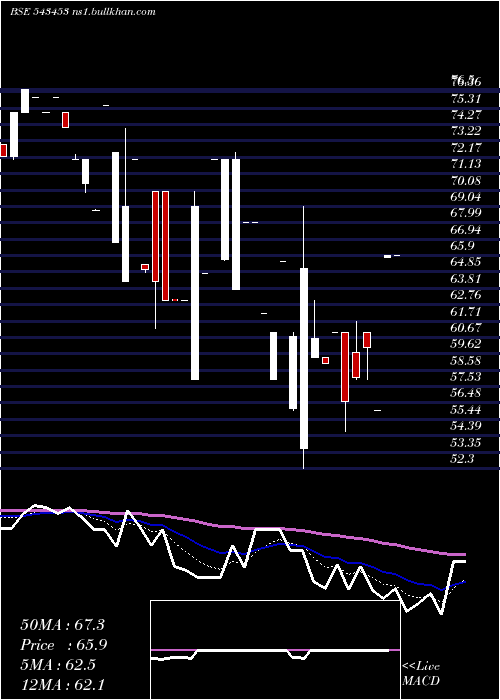The height and width of the screenshot is (700, 500).
Task: Click the BSE 543453 ns1.bullkhan.com header text
Action: coord(83,12)
